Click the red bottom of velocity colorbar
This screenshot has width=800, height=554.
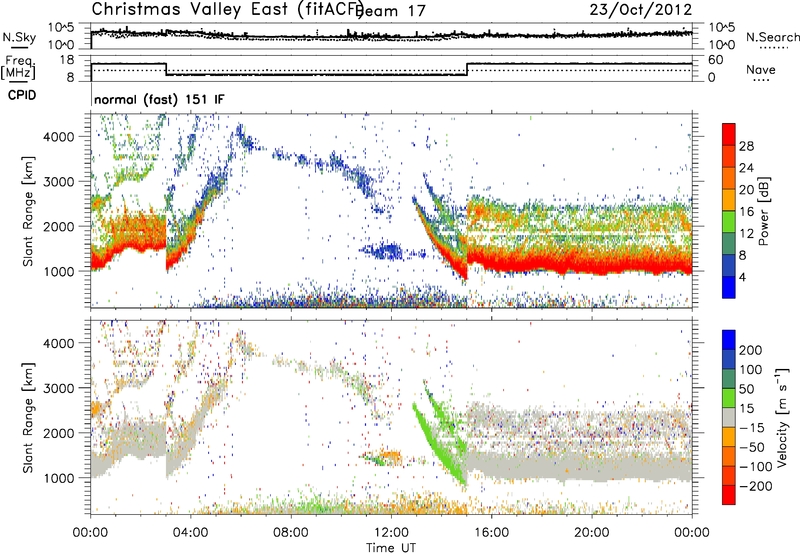pos(729,495)
